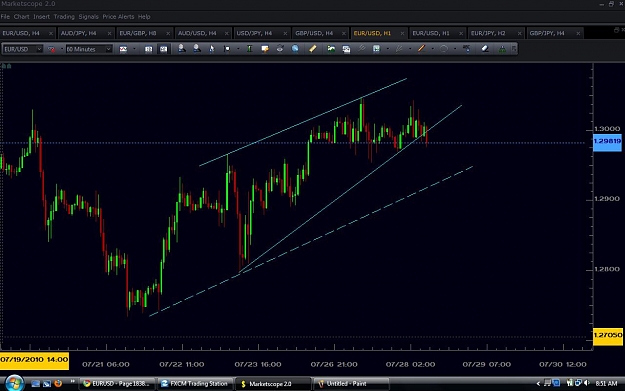625x391 pixels.
Task: Click the chart type icon
Action: pyautogui.click(x=123, y=49)
